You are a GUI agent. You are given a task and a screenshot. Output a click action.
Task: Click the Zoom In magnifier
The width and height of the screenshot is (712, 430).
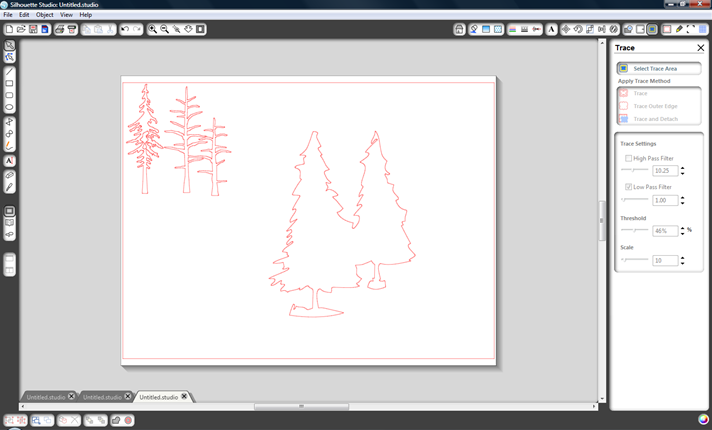[153, 29]
